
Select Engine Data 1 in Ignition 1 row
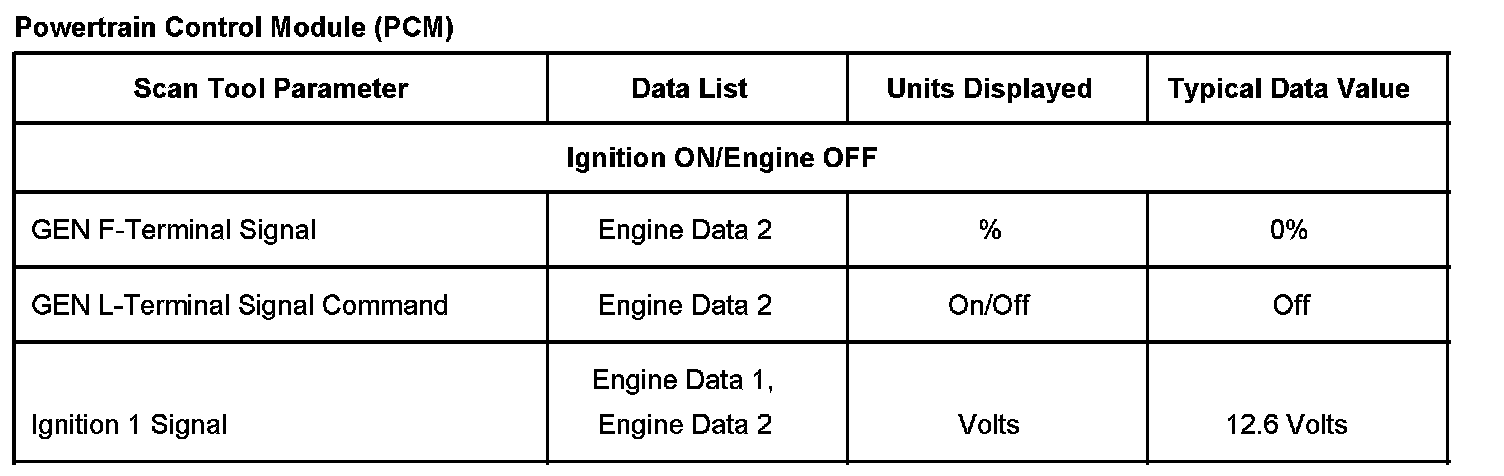pos(683,381)
